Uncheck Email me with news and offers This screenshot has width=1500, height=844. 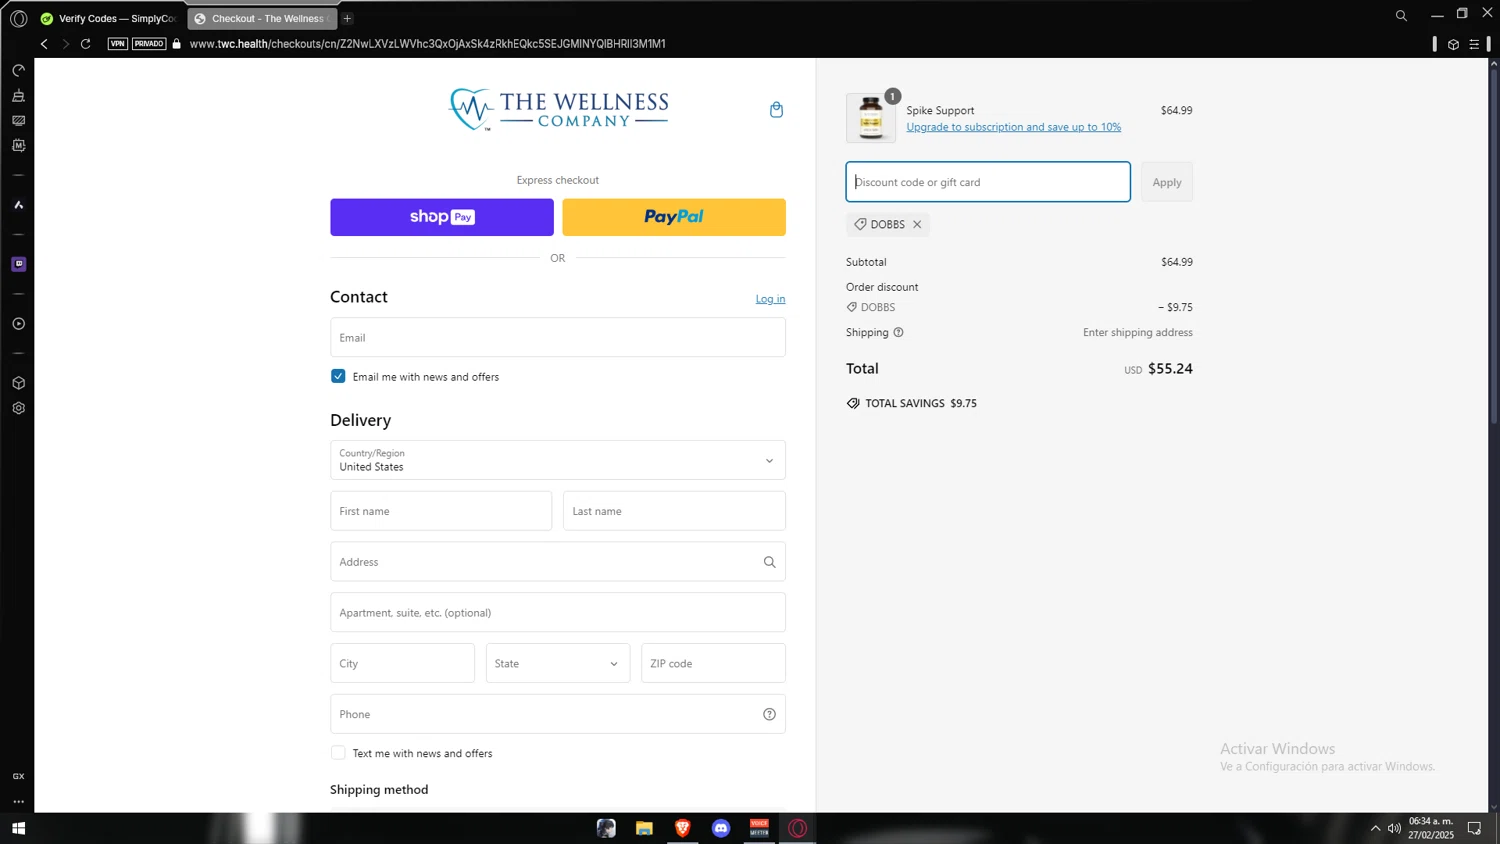coord(338,376)
